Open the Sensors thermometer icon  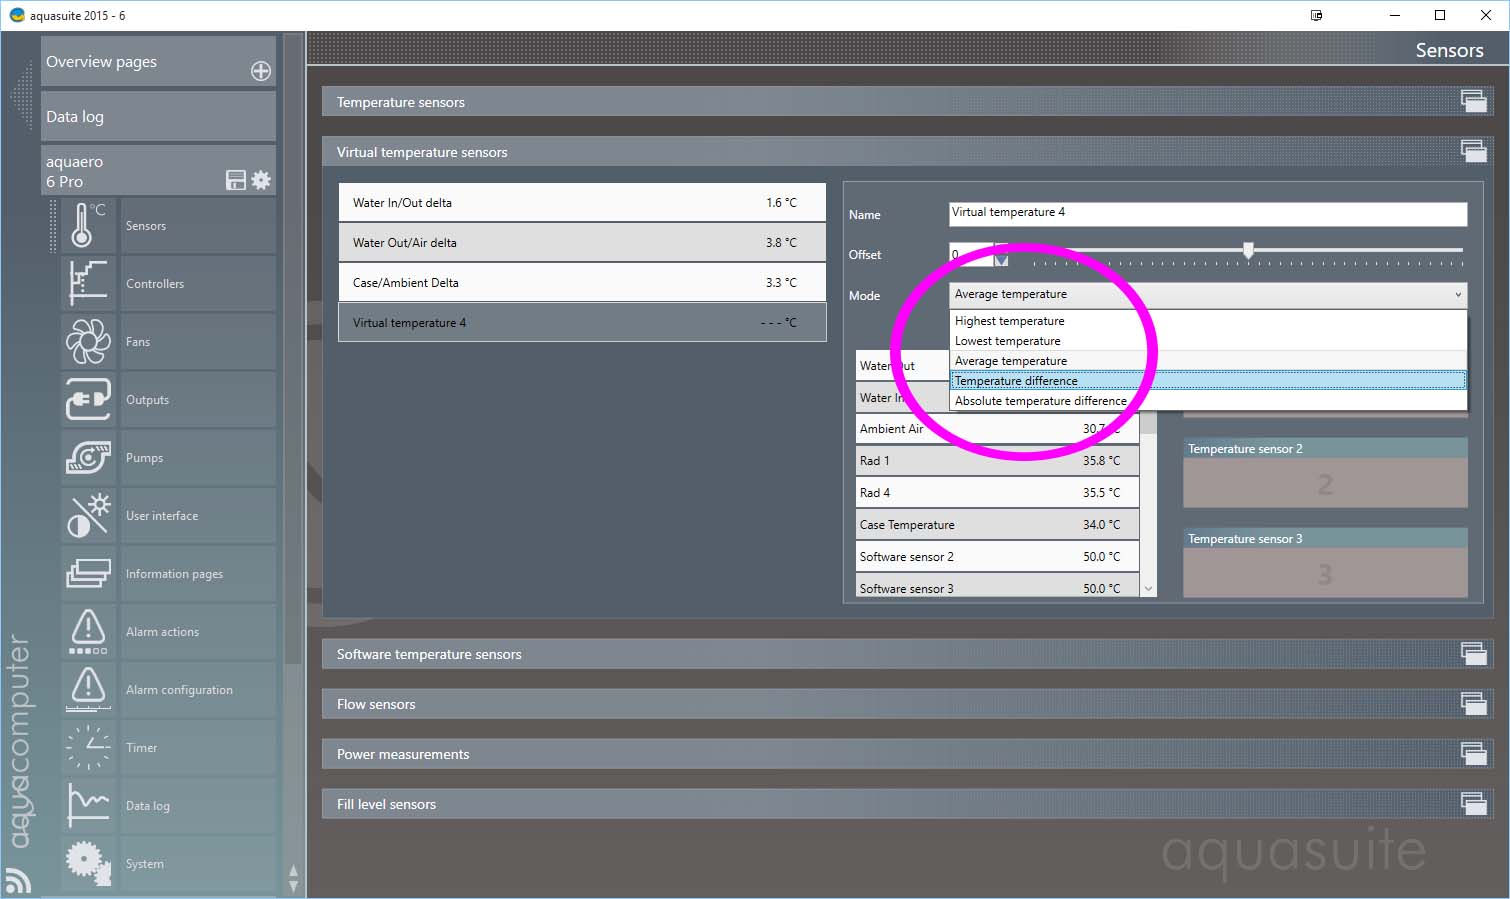click(x=86, y=225)
